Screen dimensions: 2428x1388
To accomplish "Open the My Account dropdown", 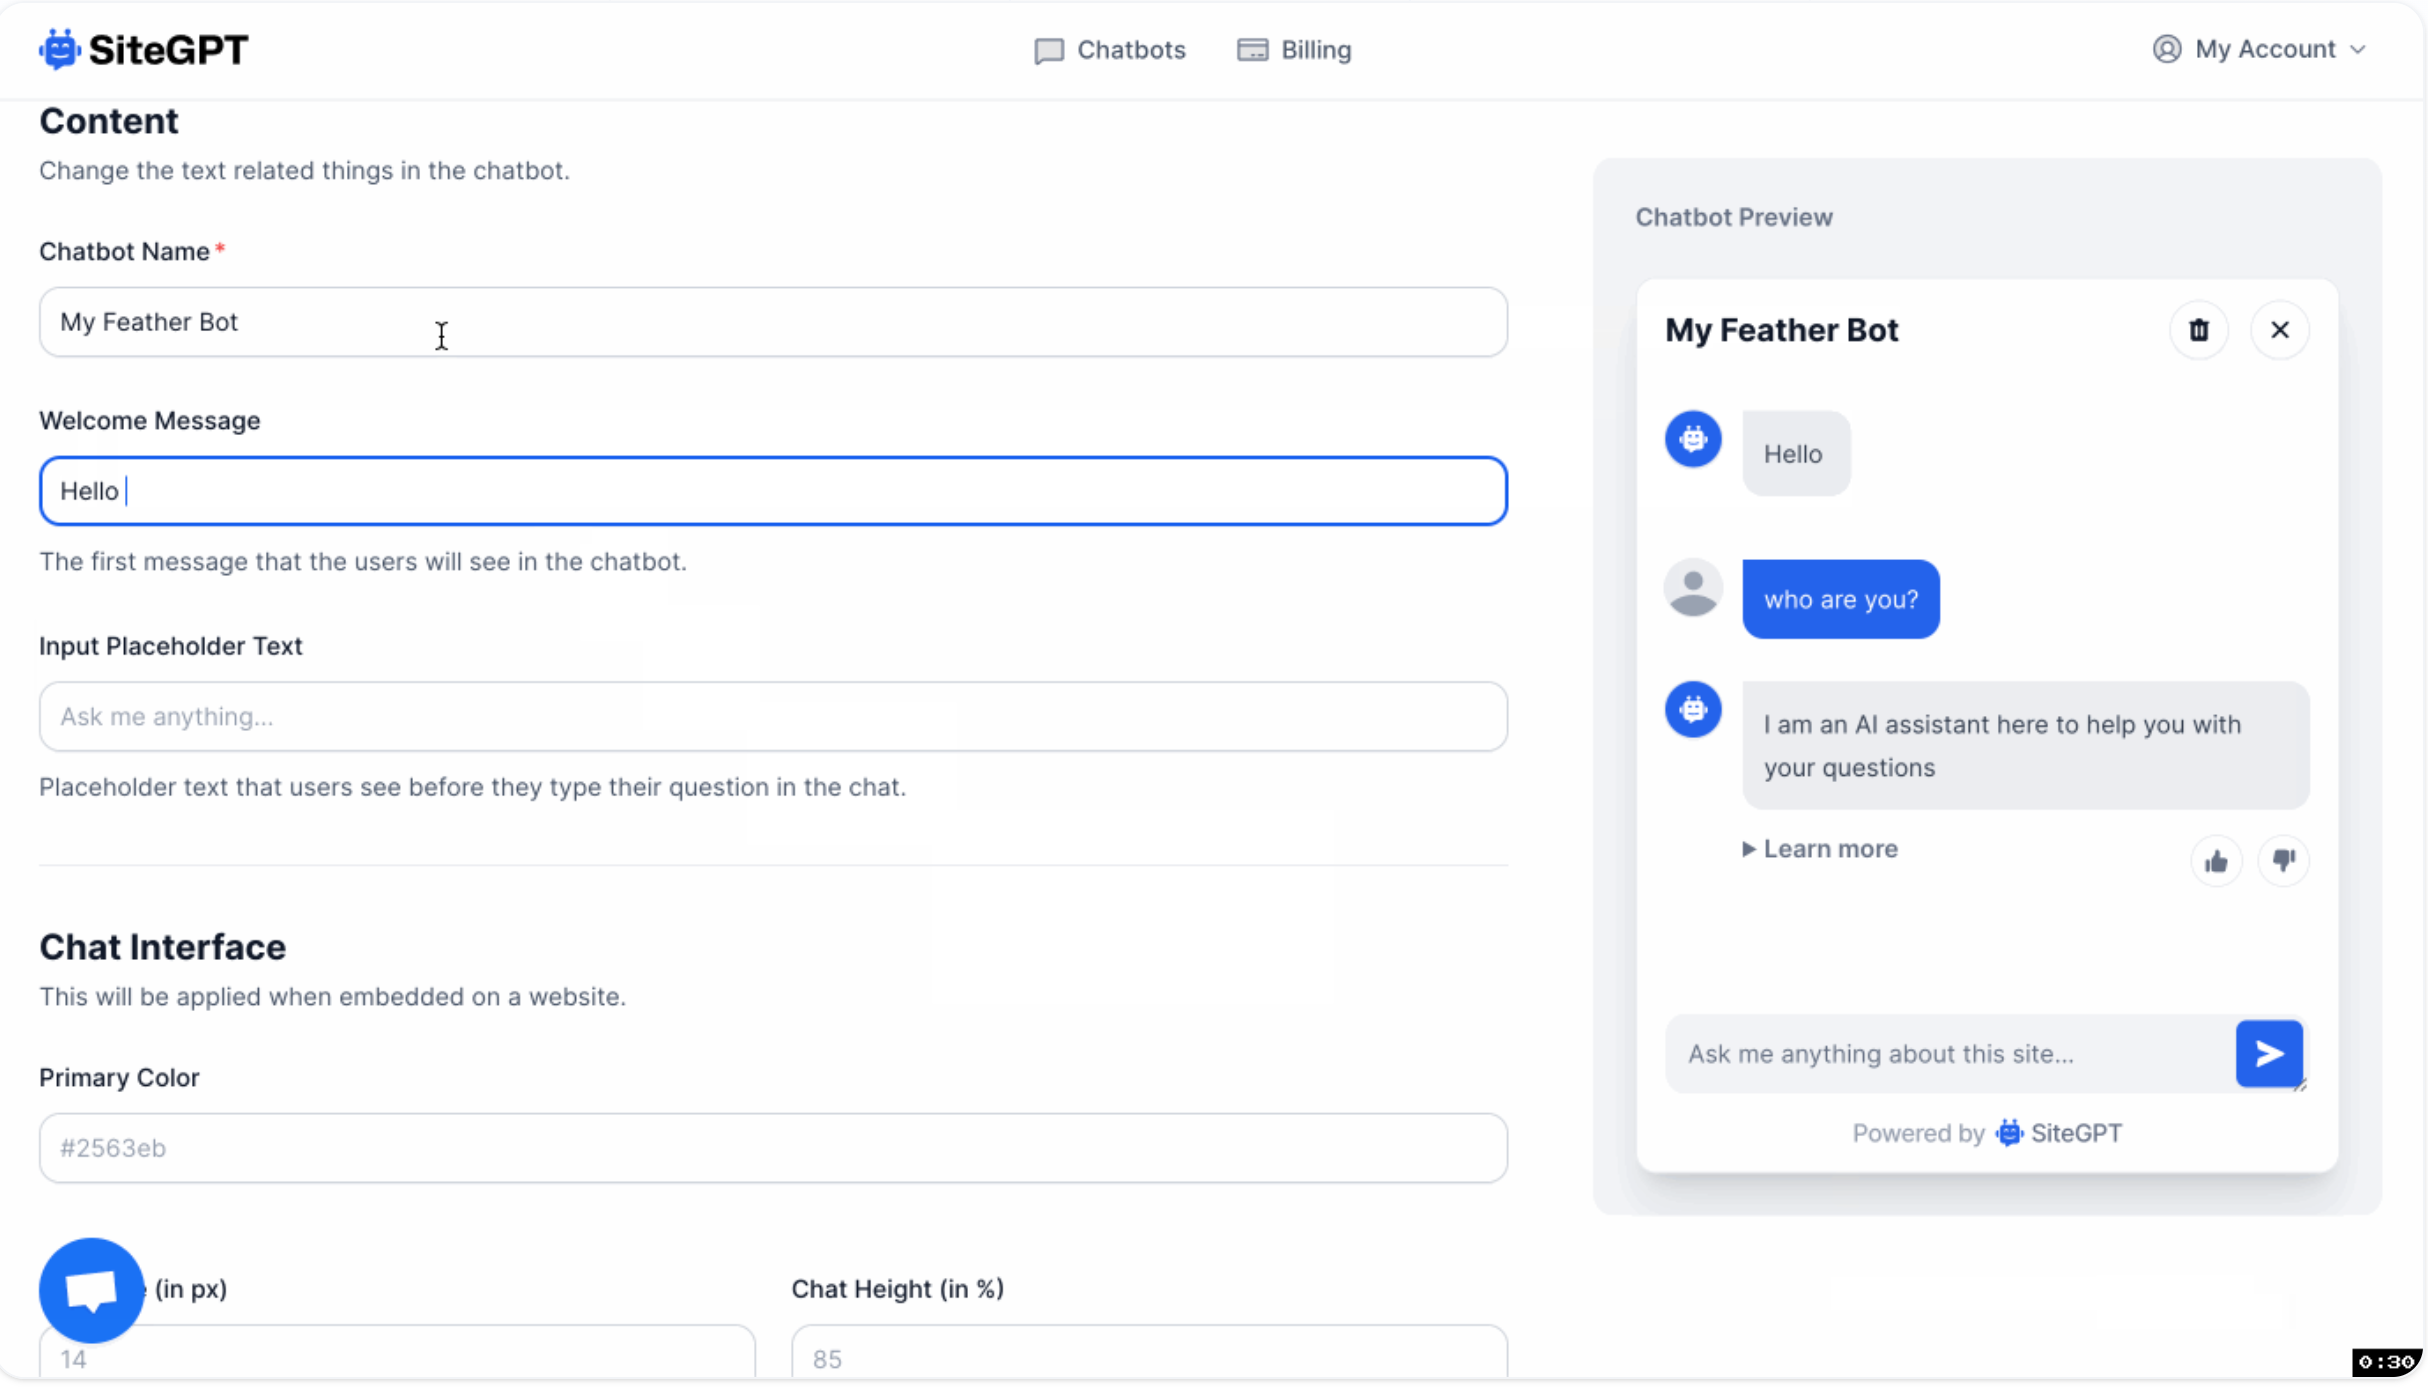I will (x=2258, y=49).
